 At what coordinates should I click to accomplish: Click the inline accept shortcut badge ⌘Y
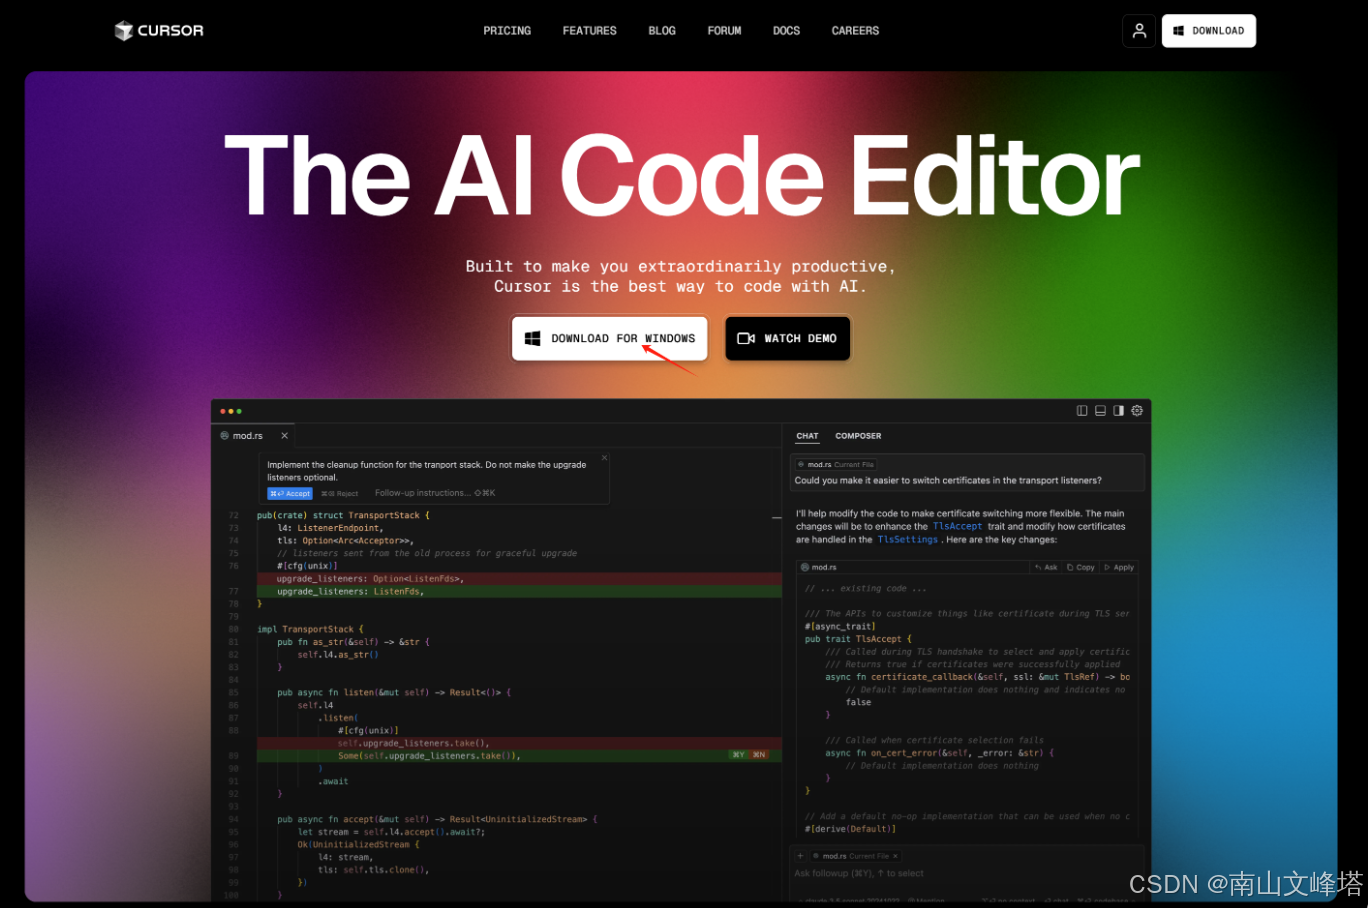pyautogui.click(x=739, y=755)
